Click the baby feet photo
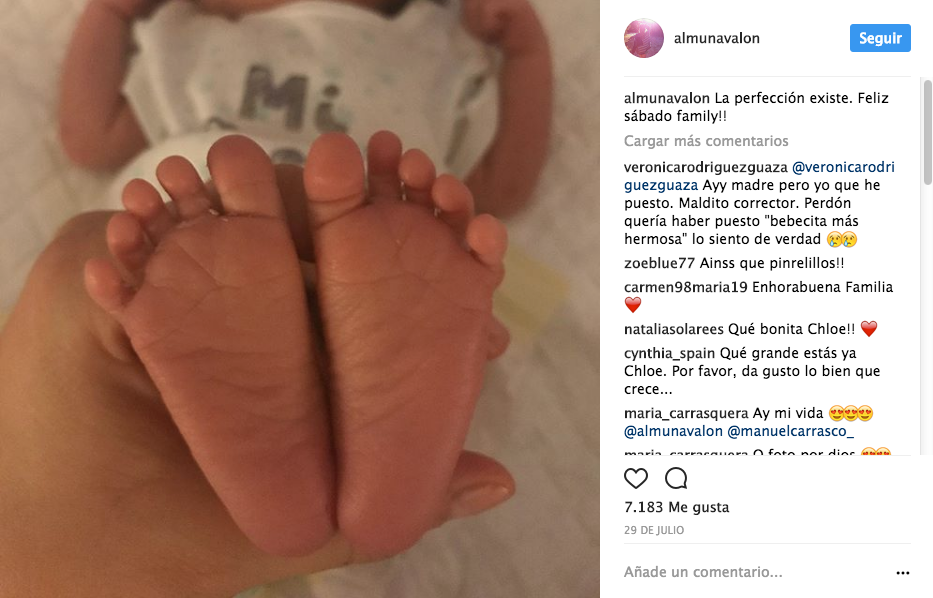Screen dimensions: 933x598 click(300, 299)
